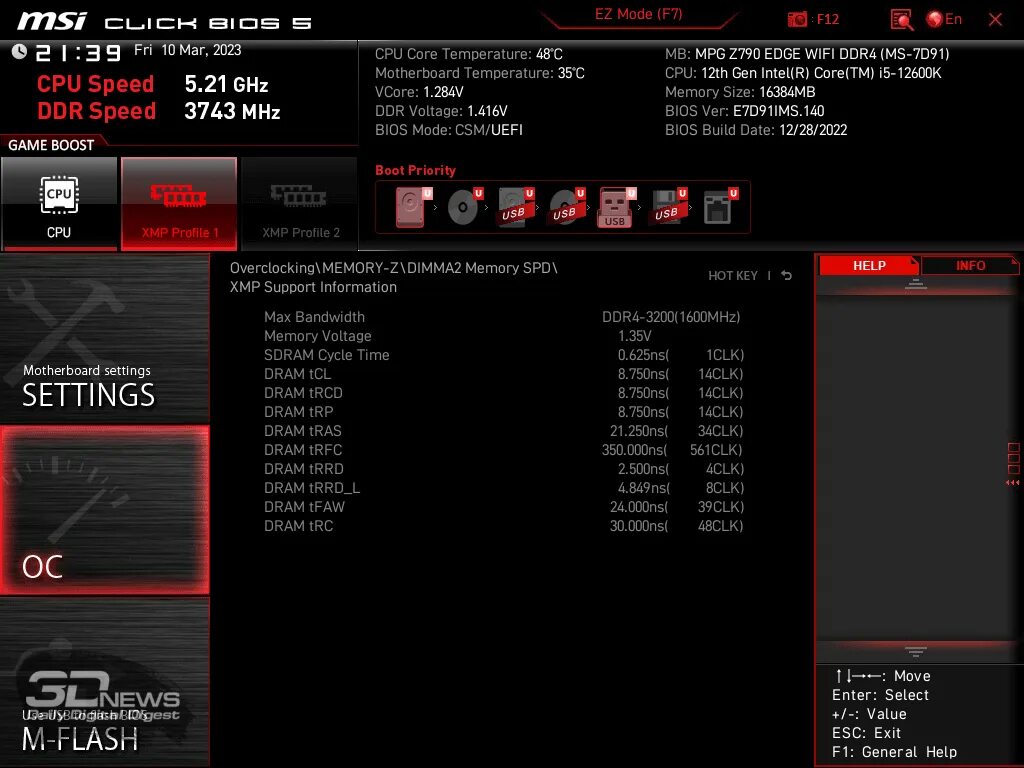Open the M-FLASH section

click(x=104, y=682)
